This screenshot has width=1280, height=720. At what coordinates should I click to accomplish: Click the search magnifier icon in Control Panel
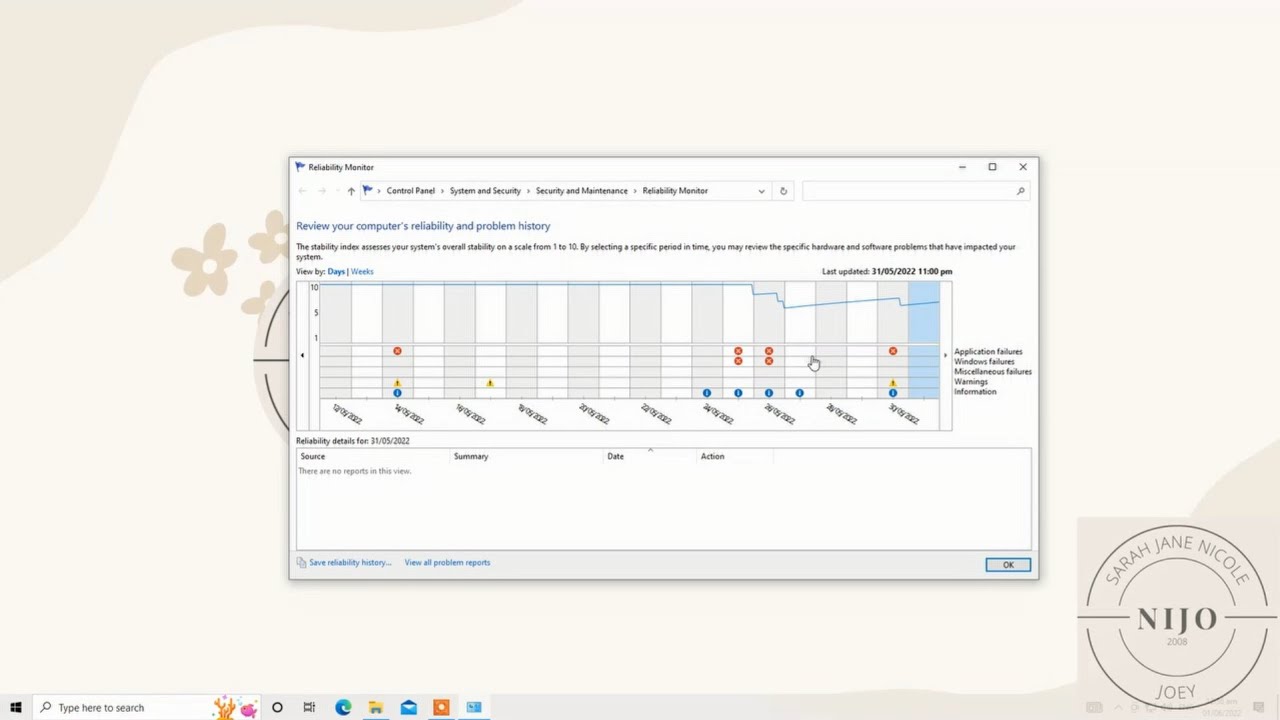click(1020, 191)
